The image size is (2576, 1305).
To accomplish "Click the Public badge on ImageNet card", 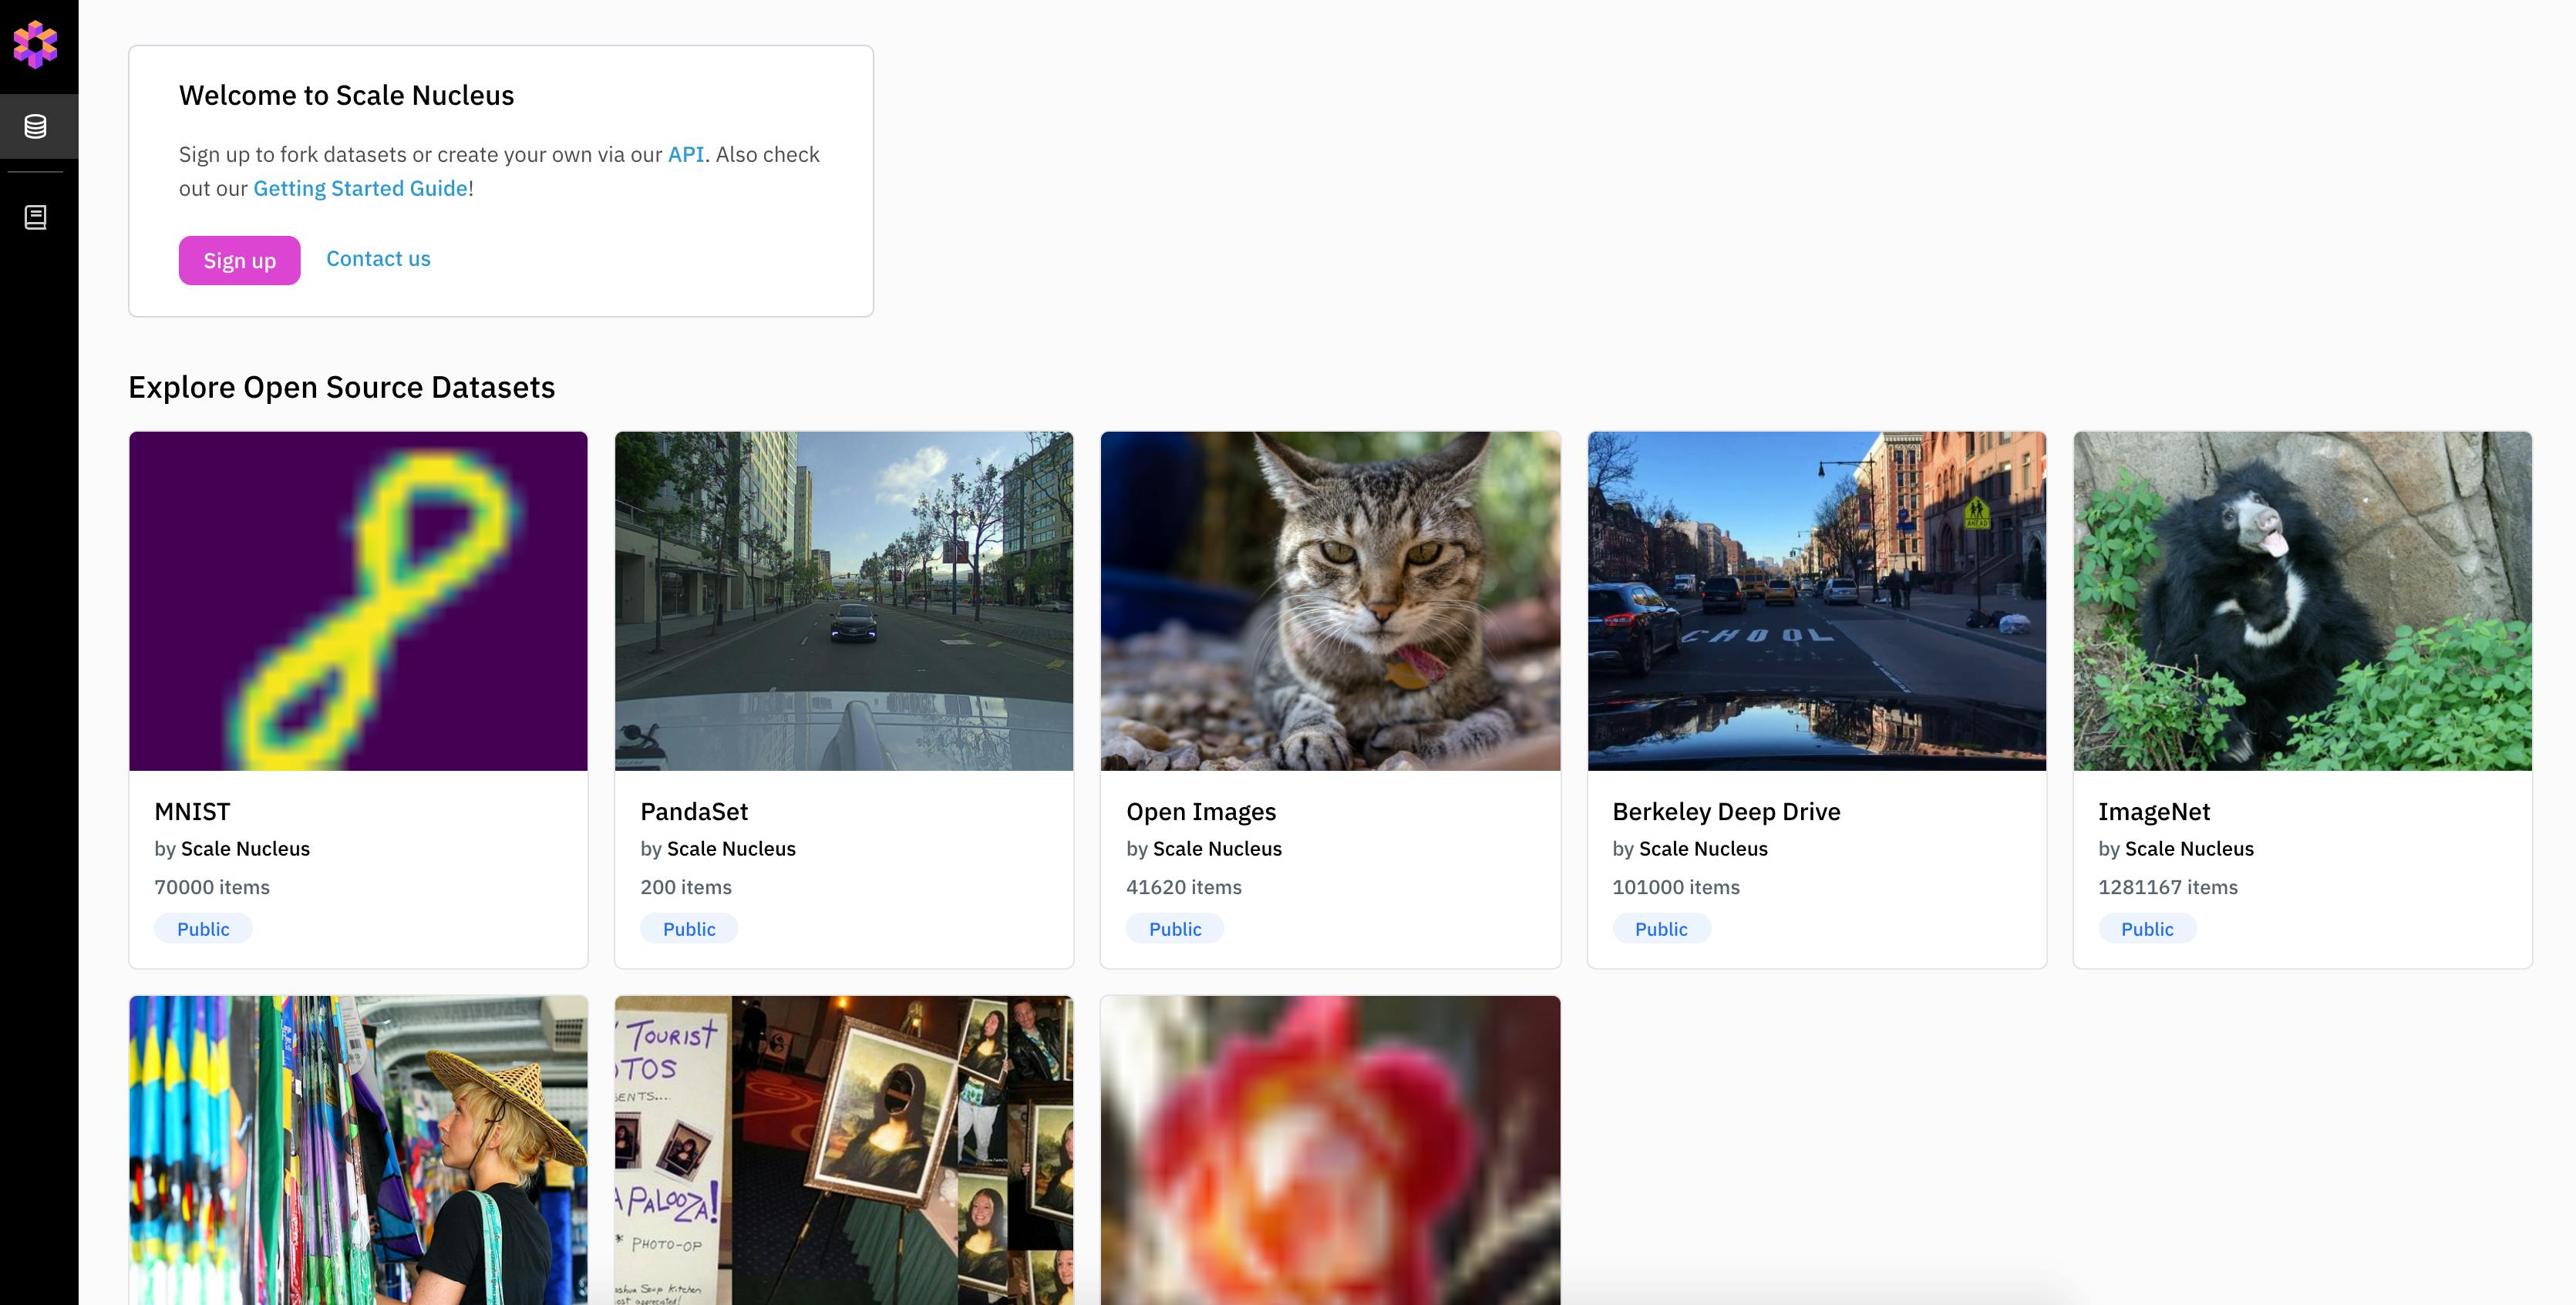I will click(x=2147, y=929).
